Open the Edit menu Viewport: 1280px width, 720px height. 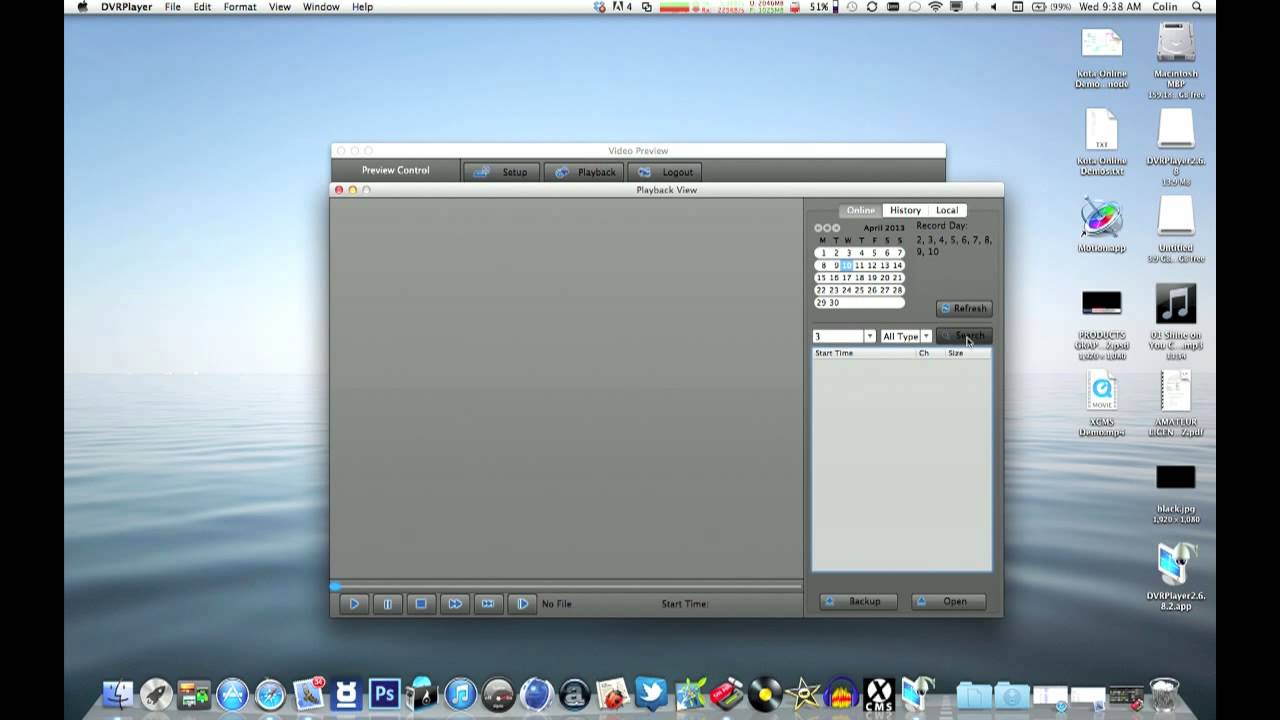[x=202, y=7]
